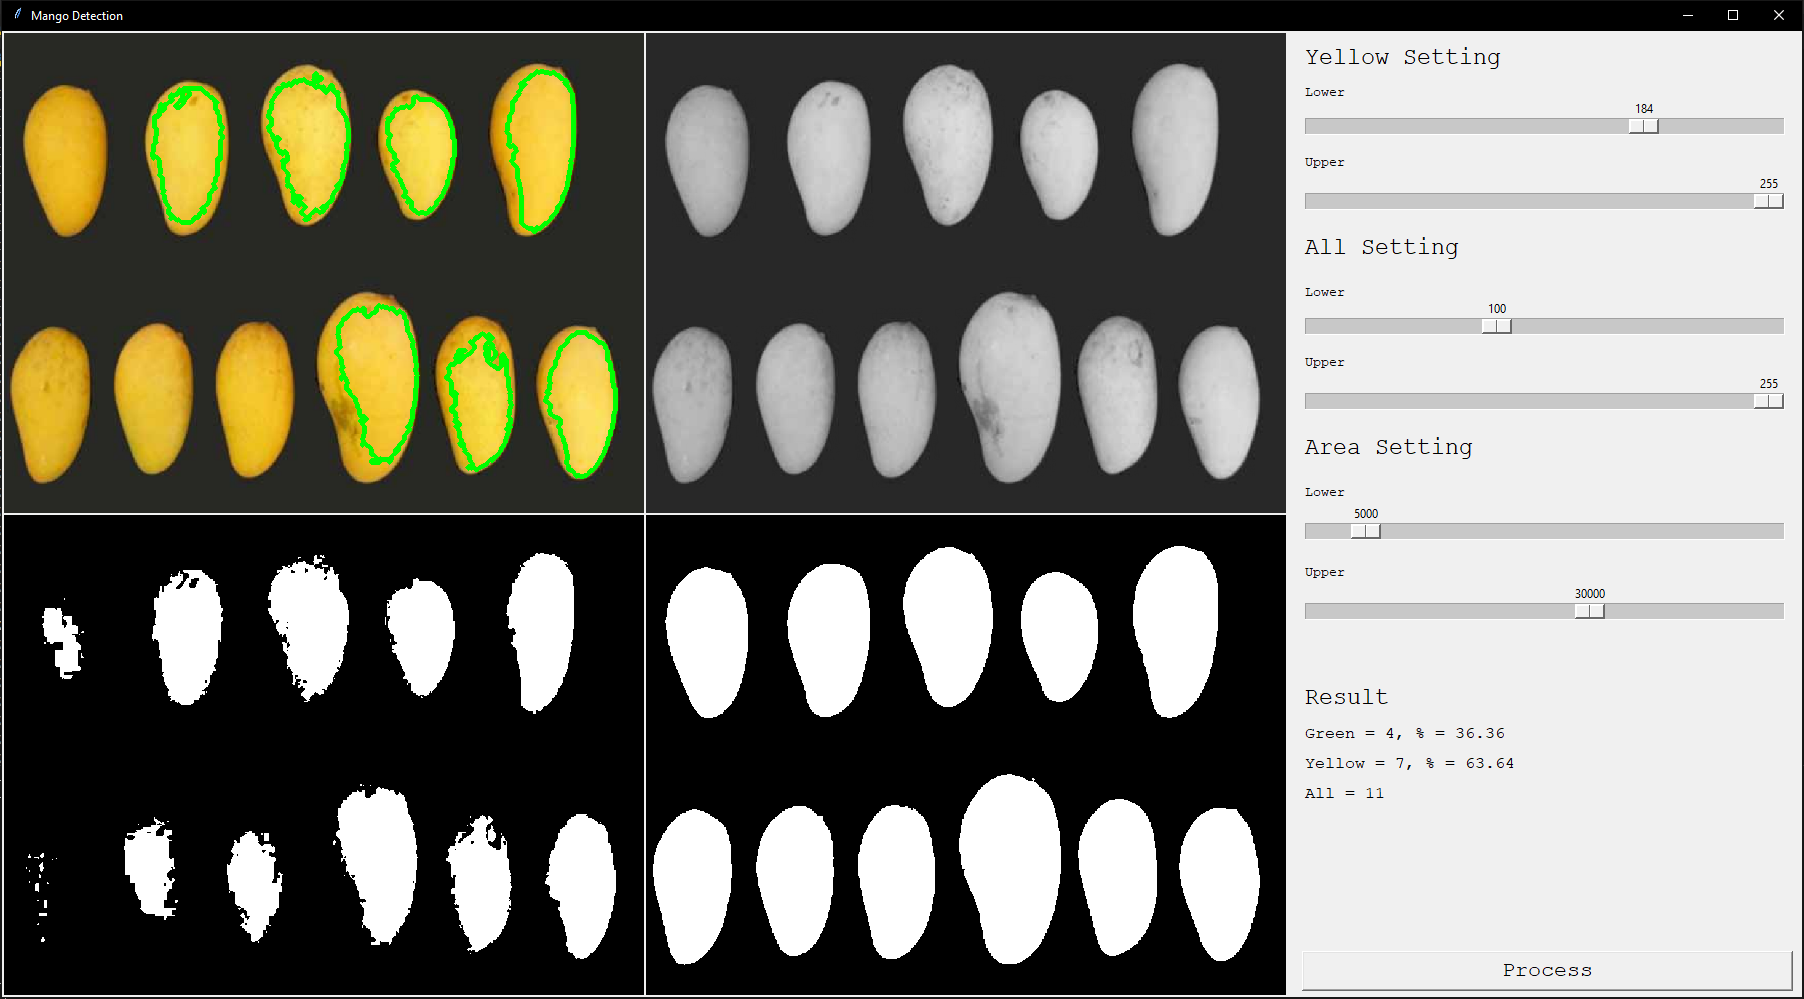Screen dimensions: 1804x999
Task: Select the Yellow = 7 result text
Action: tap(1409, 763)
